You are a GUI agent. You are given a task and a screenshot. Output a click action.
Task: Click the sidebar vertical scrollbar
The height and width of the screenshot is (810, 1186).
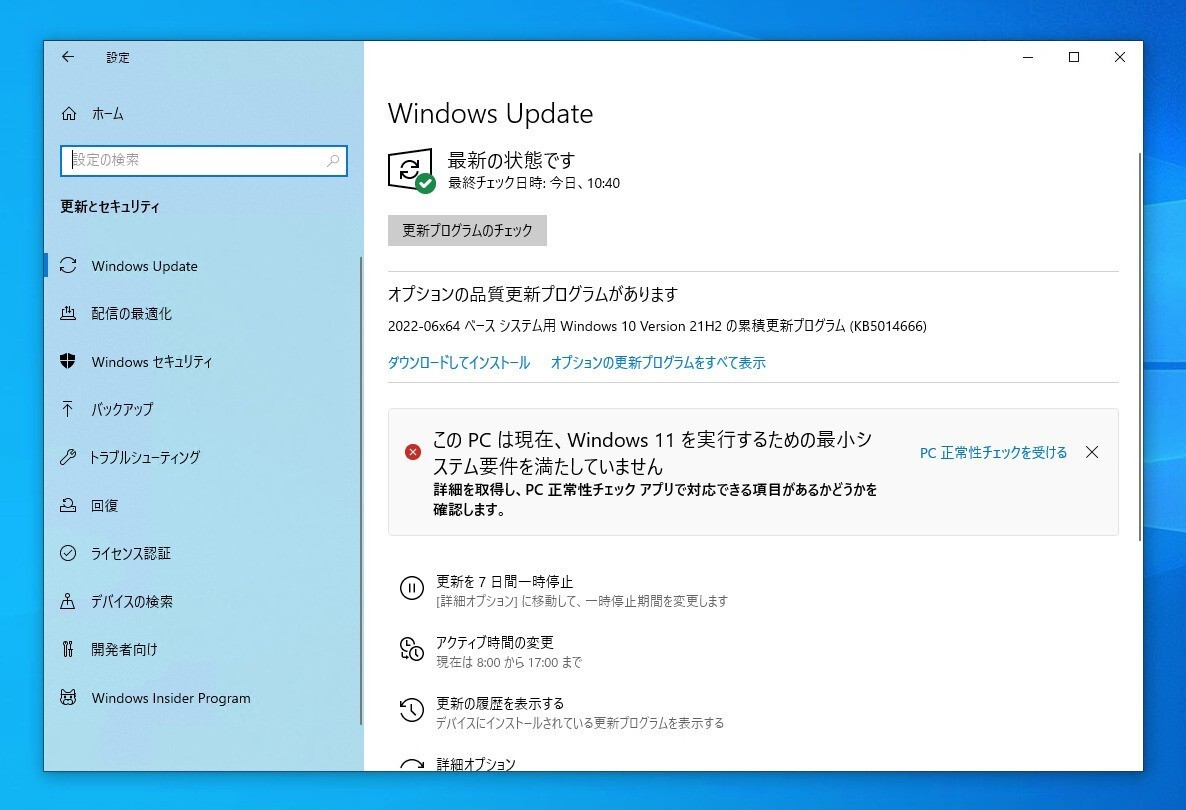[x=361, y=490]
